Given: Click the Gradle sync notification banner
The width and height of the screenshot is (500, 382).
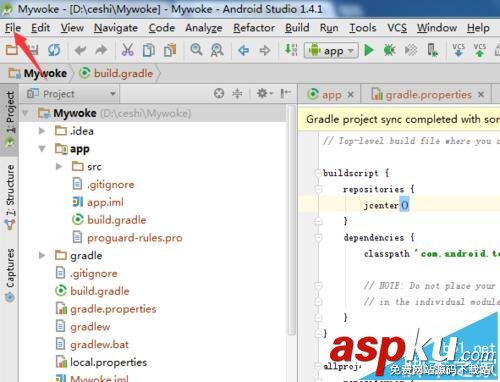Looking at the screenshot, I should point(399,119).
